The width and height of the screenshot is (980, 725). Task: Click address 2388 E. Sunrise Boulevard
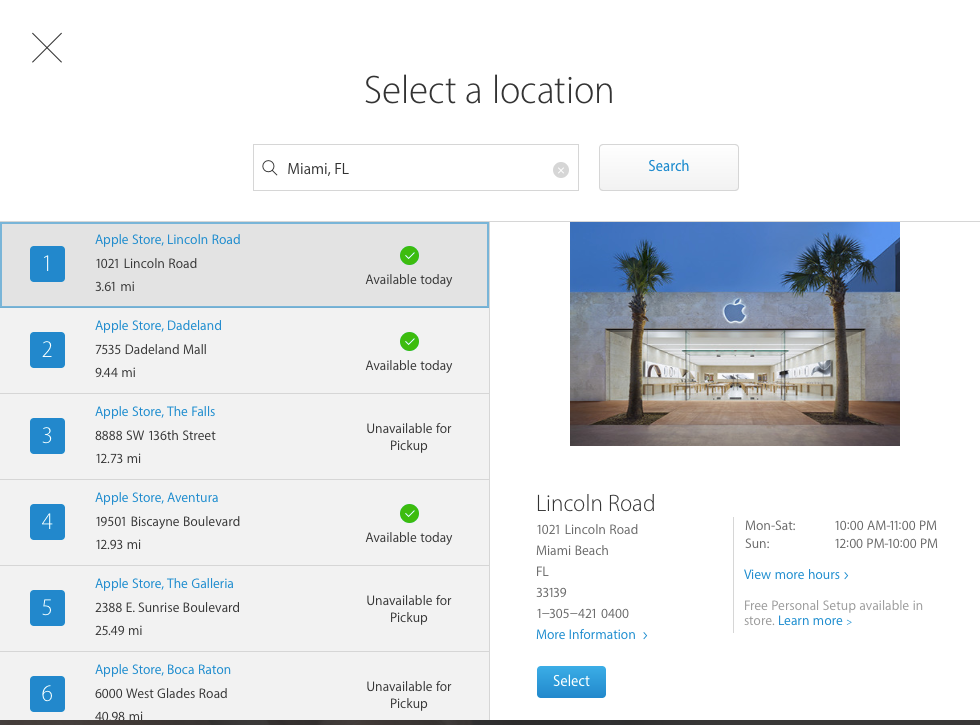click(167, 608)
